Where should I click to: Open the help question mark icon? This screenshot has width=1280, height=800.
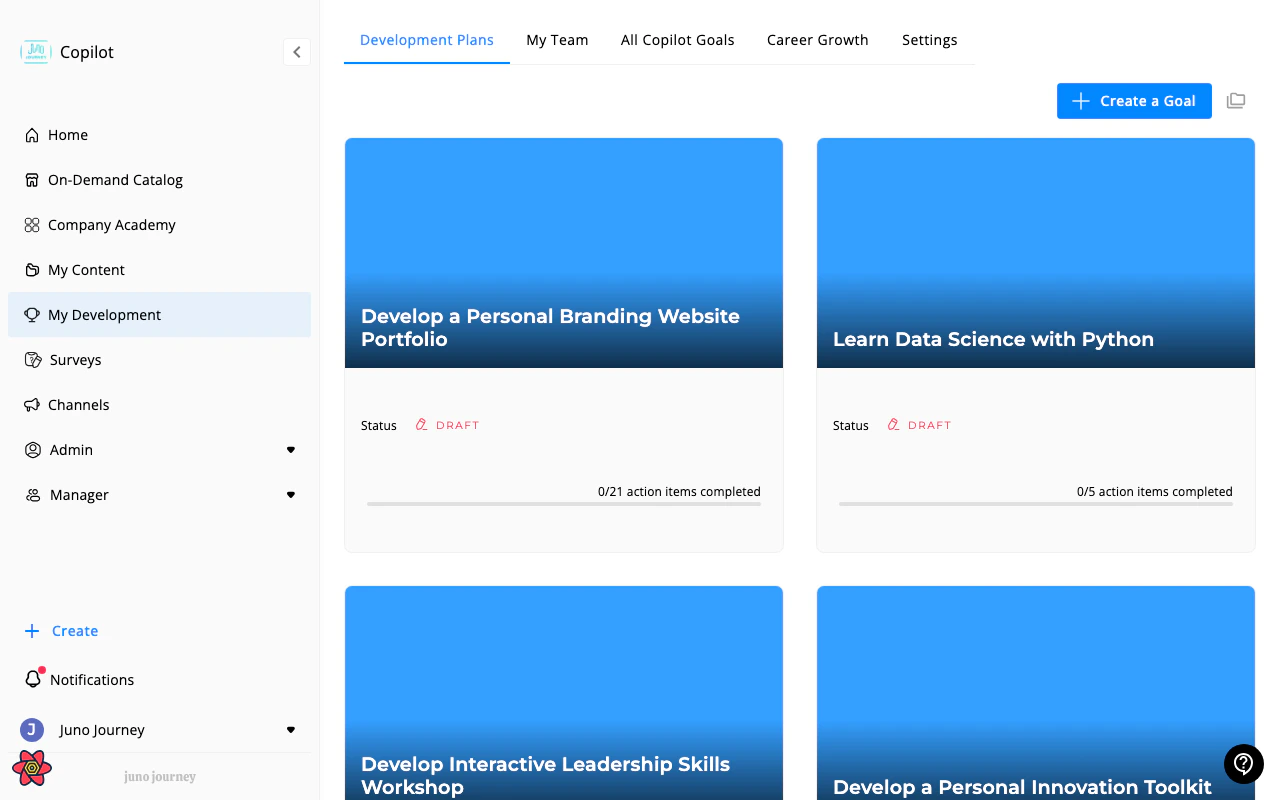point(1244,764)
